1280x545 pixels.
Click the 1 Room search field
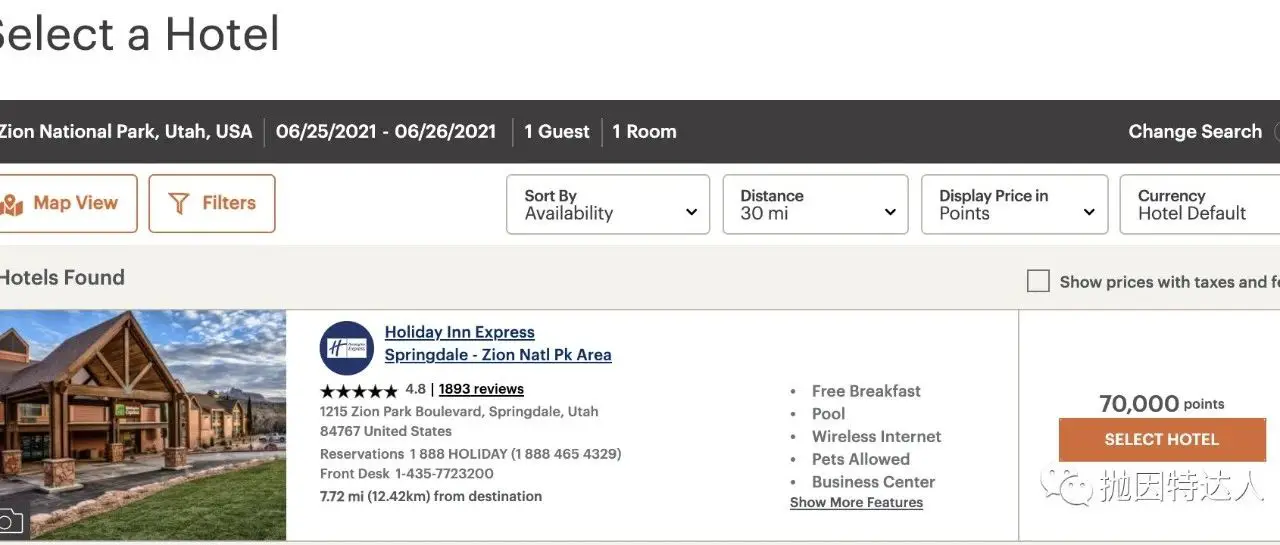click(x=644, y=132)
